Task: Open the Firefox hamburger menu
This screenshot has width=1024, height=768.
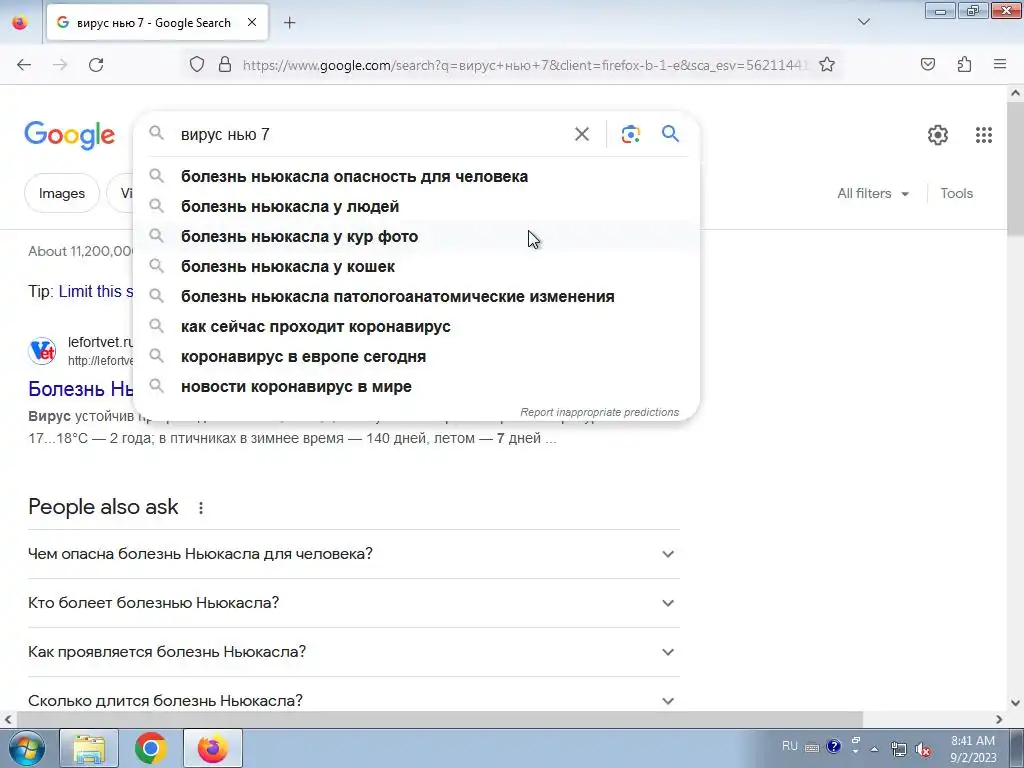Action: (x=1000, y=64)
